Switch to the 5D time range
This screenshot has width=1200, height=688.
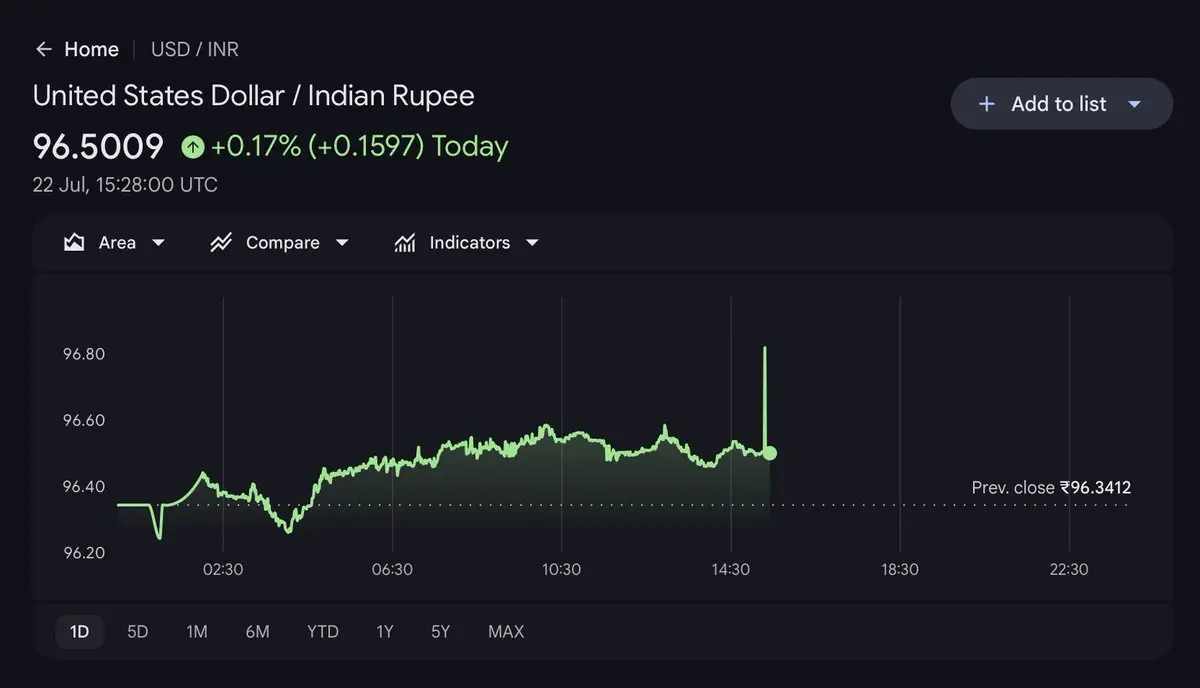point(138,632)
